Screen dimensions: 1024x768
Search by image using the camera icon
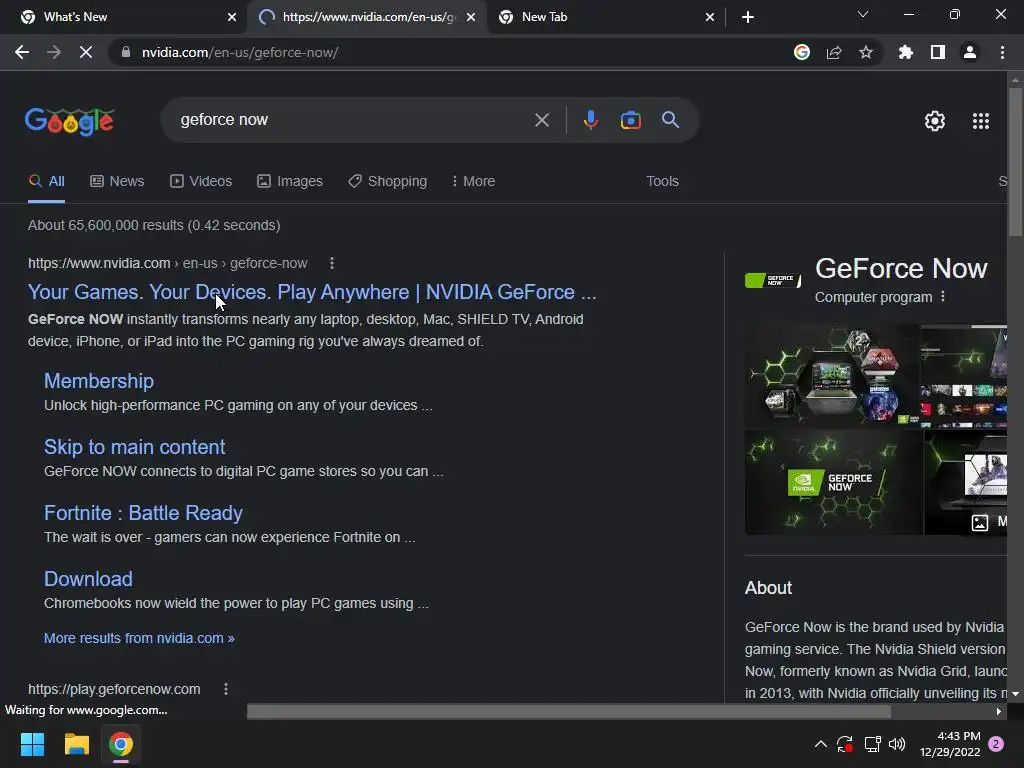coord(631,120)
